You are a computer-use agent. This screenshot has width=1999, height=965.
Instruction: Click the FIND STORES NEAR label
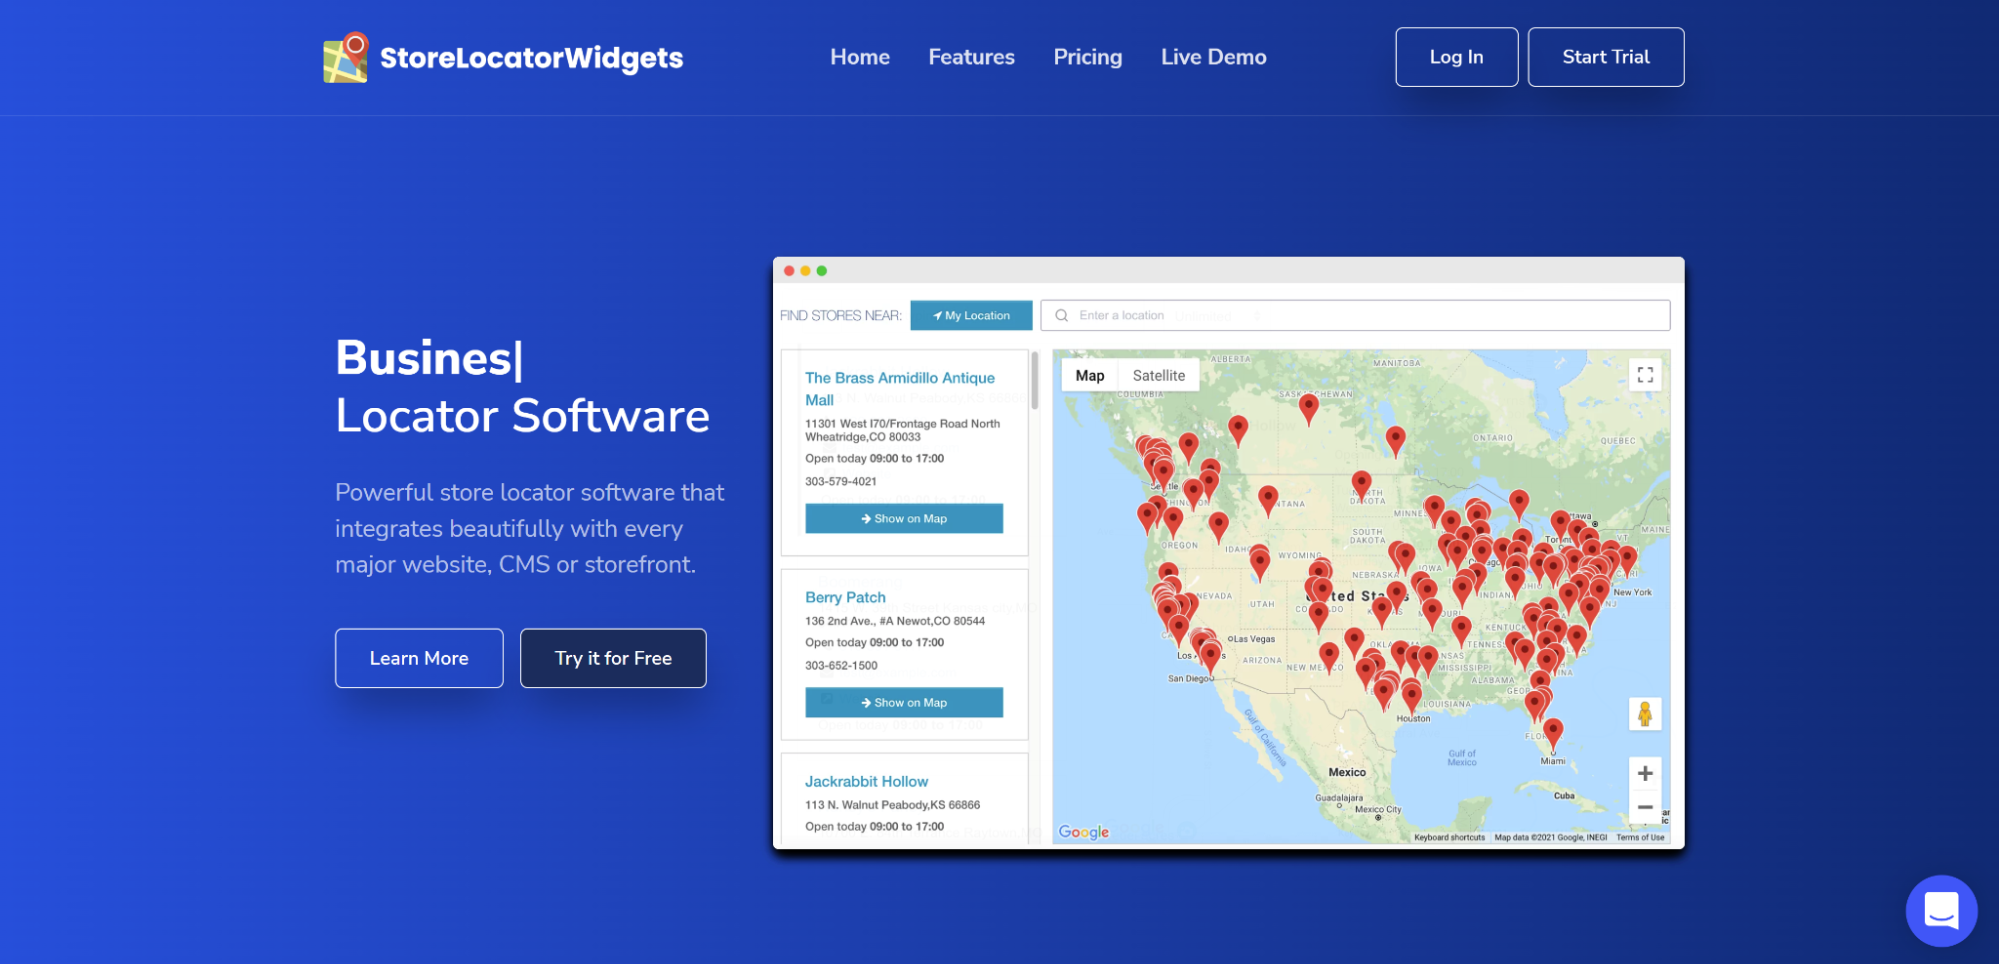(840, 315)
